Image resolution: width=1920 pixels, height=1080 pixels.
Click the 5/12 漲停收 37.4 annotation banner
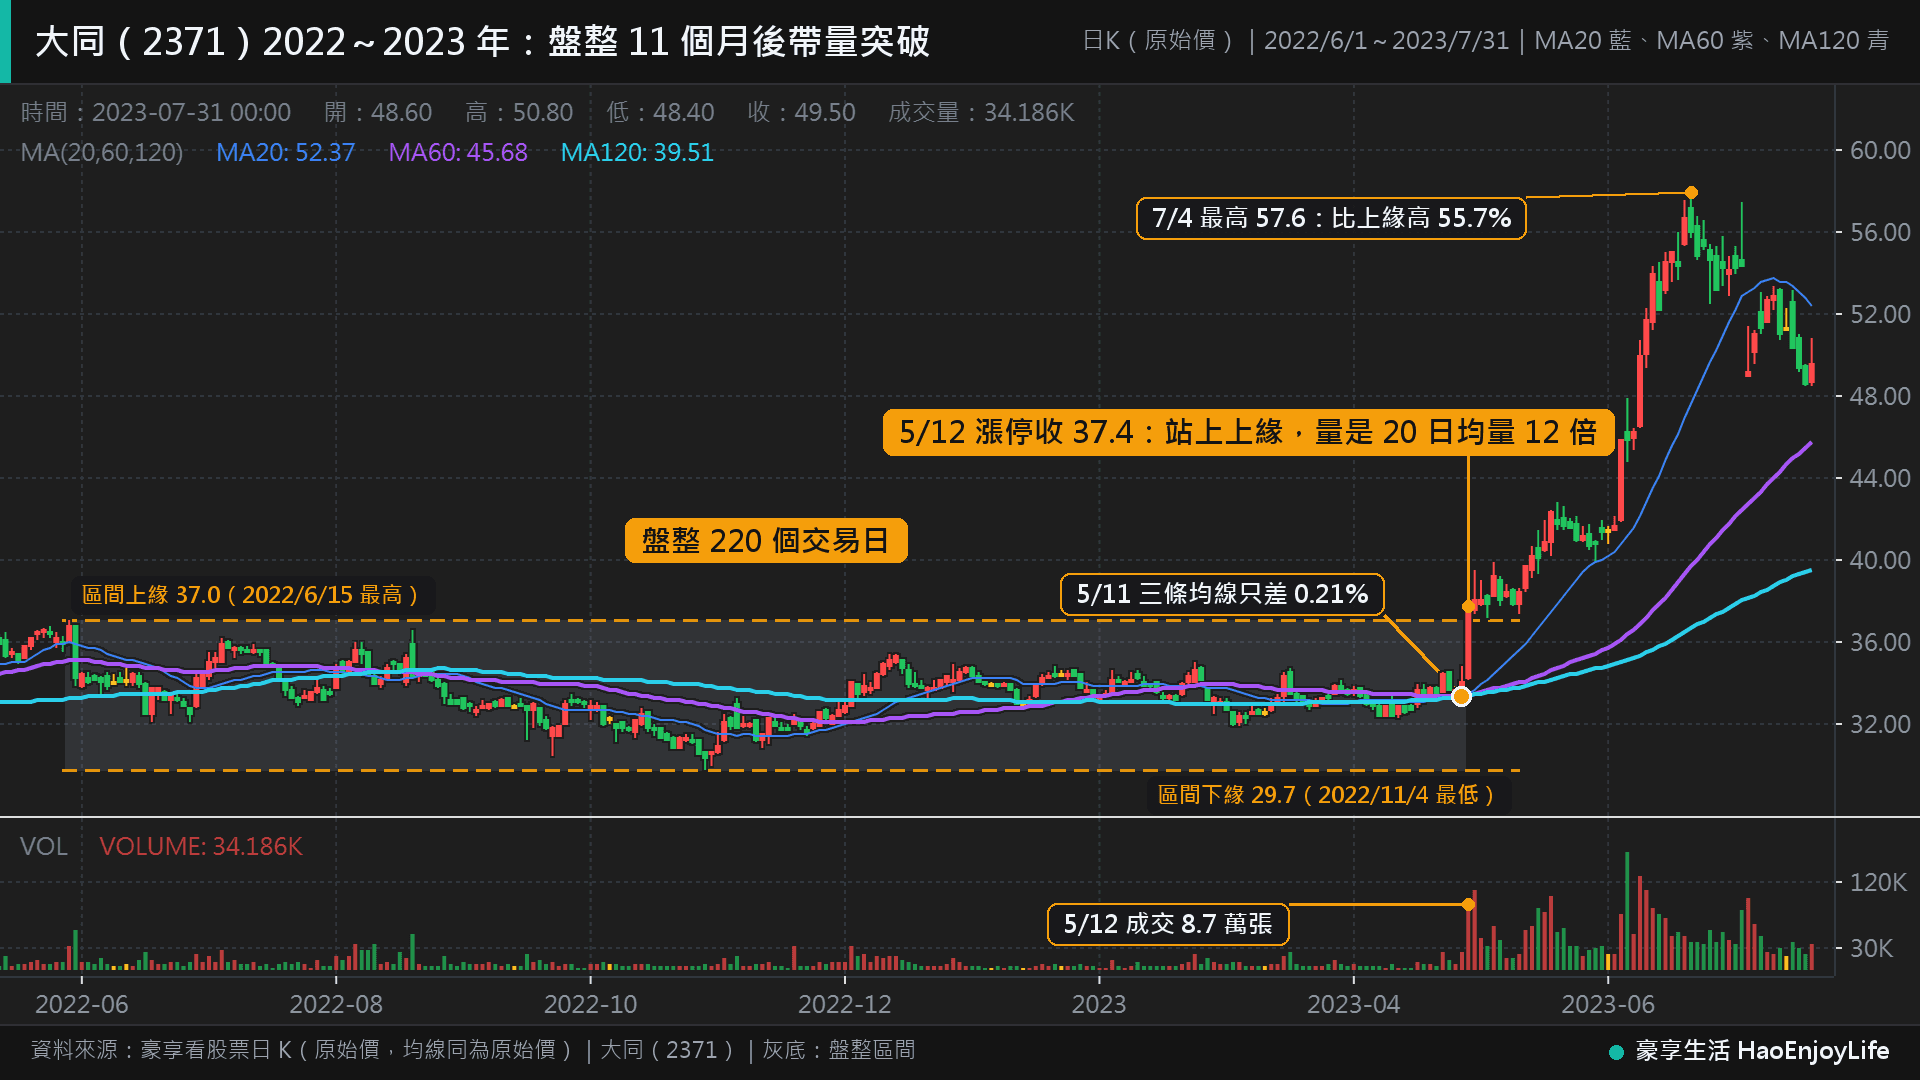point(1248,432)
